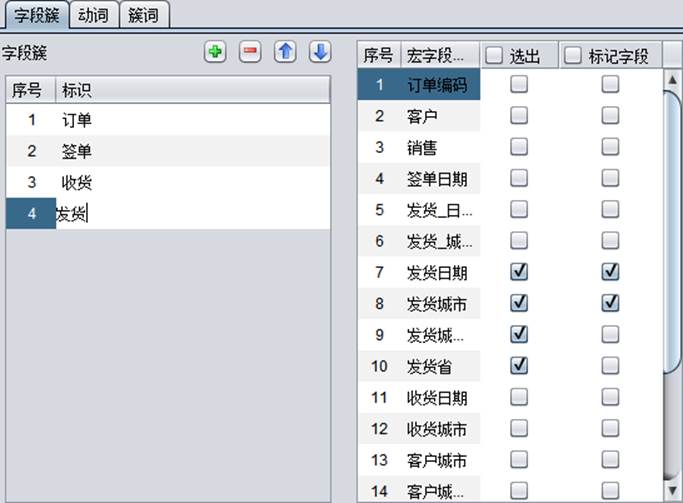The image size is (683, 503).
Task: Click the scrollbar up arrow on the right table
Action: click(x=673, y=79)
